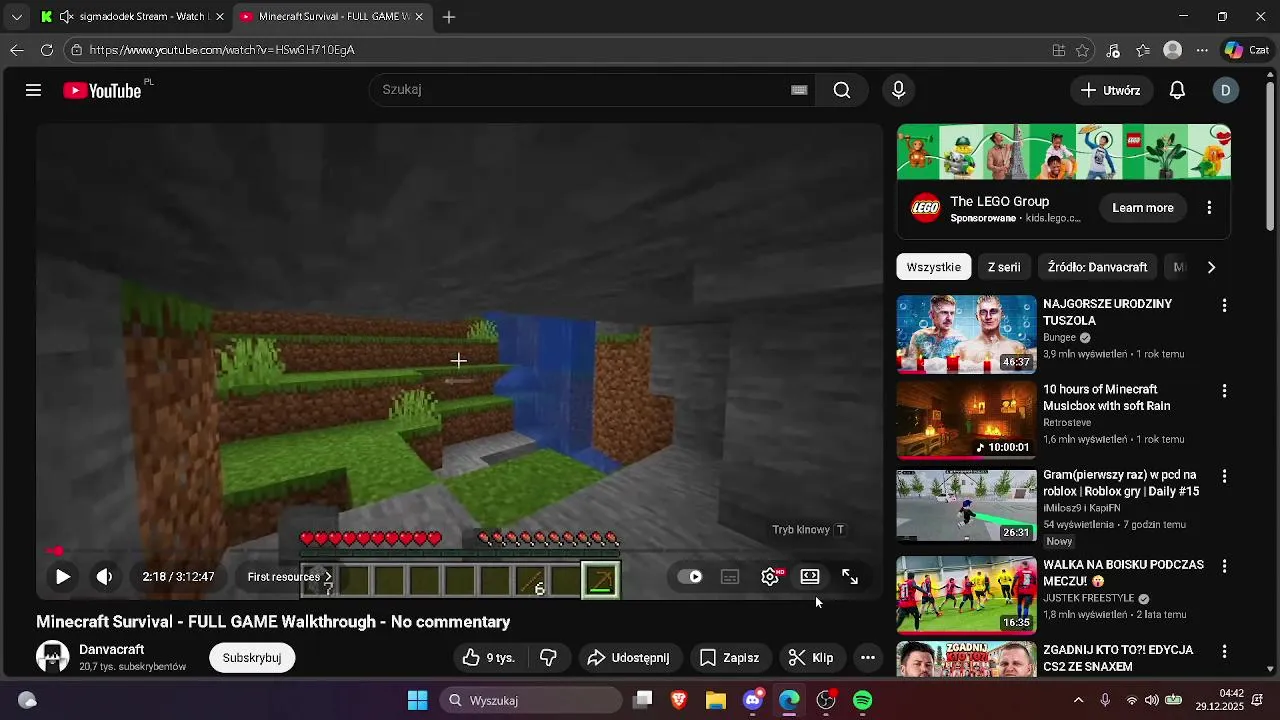The width and height of the screenshot is (1280, 720).
Task: Toggle autoplay switch in player
Action: (x=690, y=577)
